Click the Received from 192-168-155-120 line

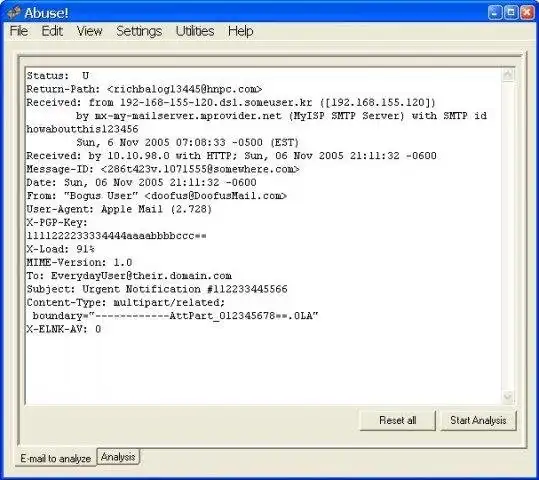click(x=231, y=102)
